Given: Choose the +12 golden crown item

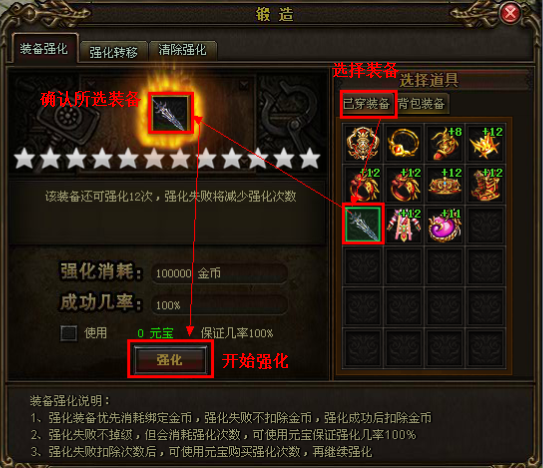Looking at the screenshot, I should pyautogui.click(x=444, y=184).
